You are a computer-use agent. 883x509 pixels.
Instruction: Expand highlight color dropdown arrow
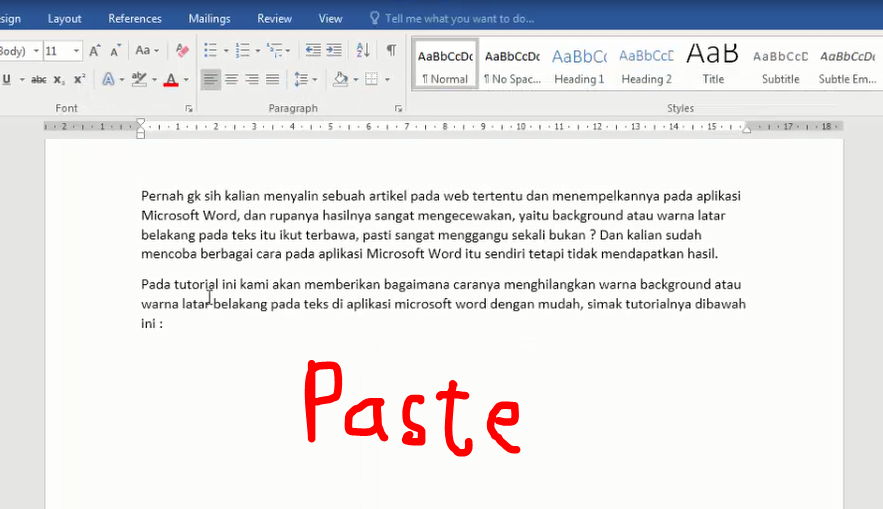(154, 80)
